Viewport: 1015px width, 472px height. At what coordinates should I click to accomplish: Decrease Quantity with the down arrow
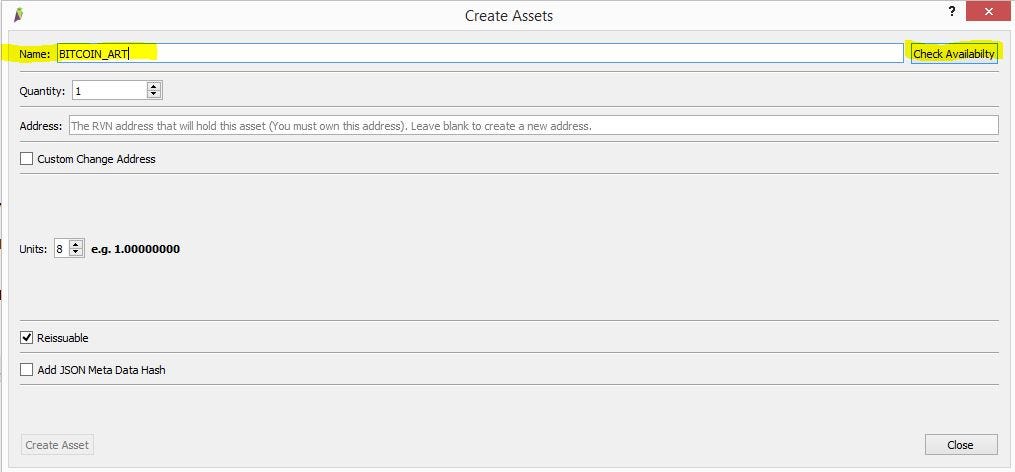(x=153, y=95)
